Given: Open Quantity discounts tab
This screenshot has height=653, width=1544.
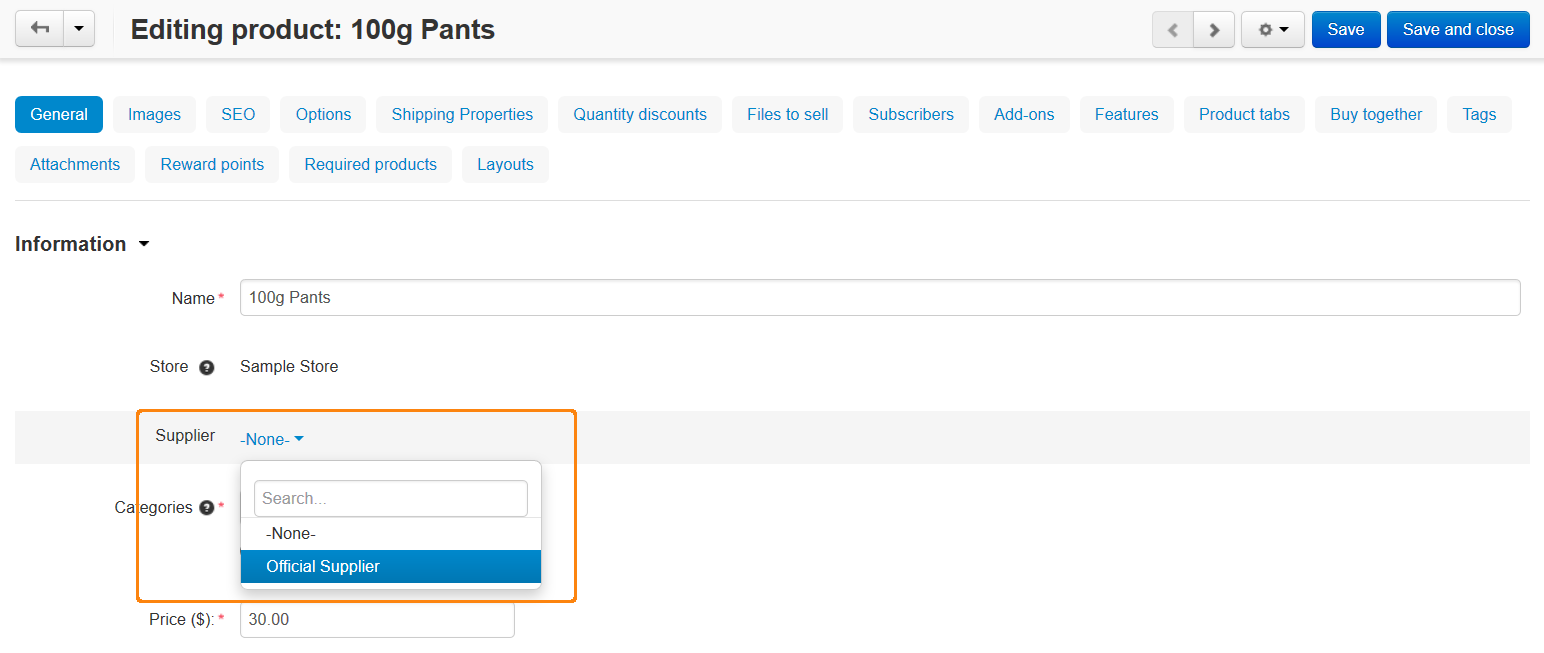Looking at the screenshot, I should [x=640, y=114].
